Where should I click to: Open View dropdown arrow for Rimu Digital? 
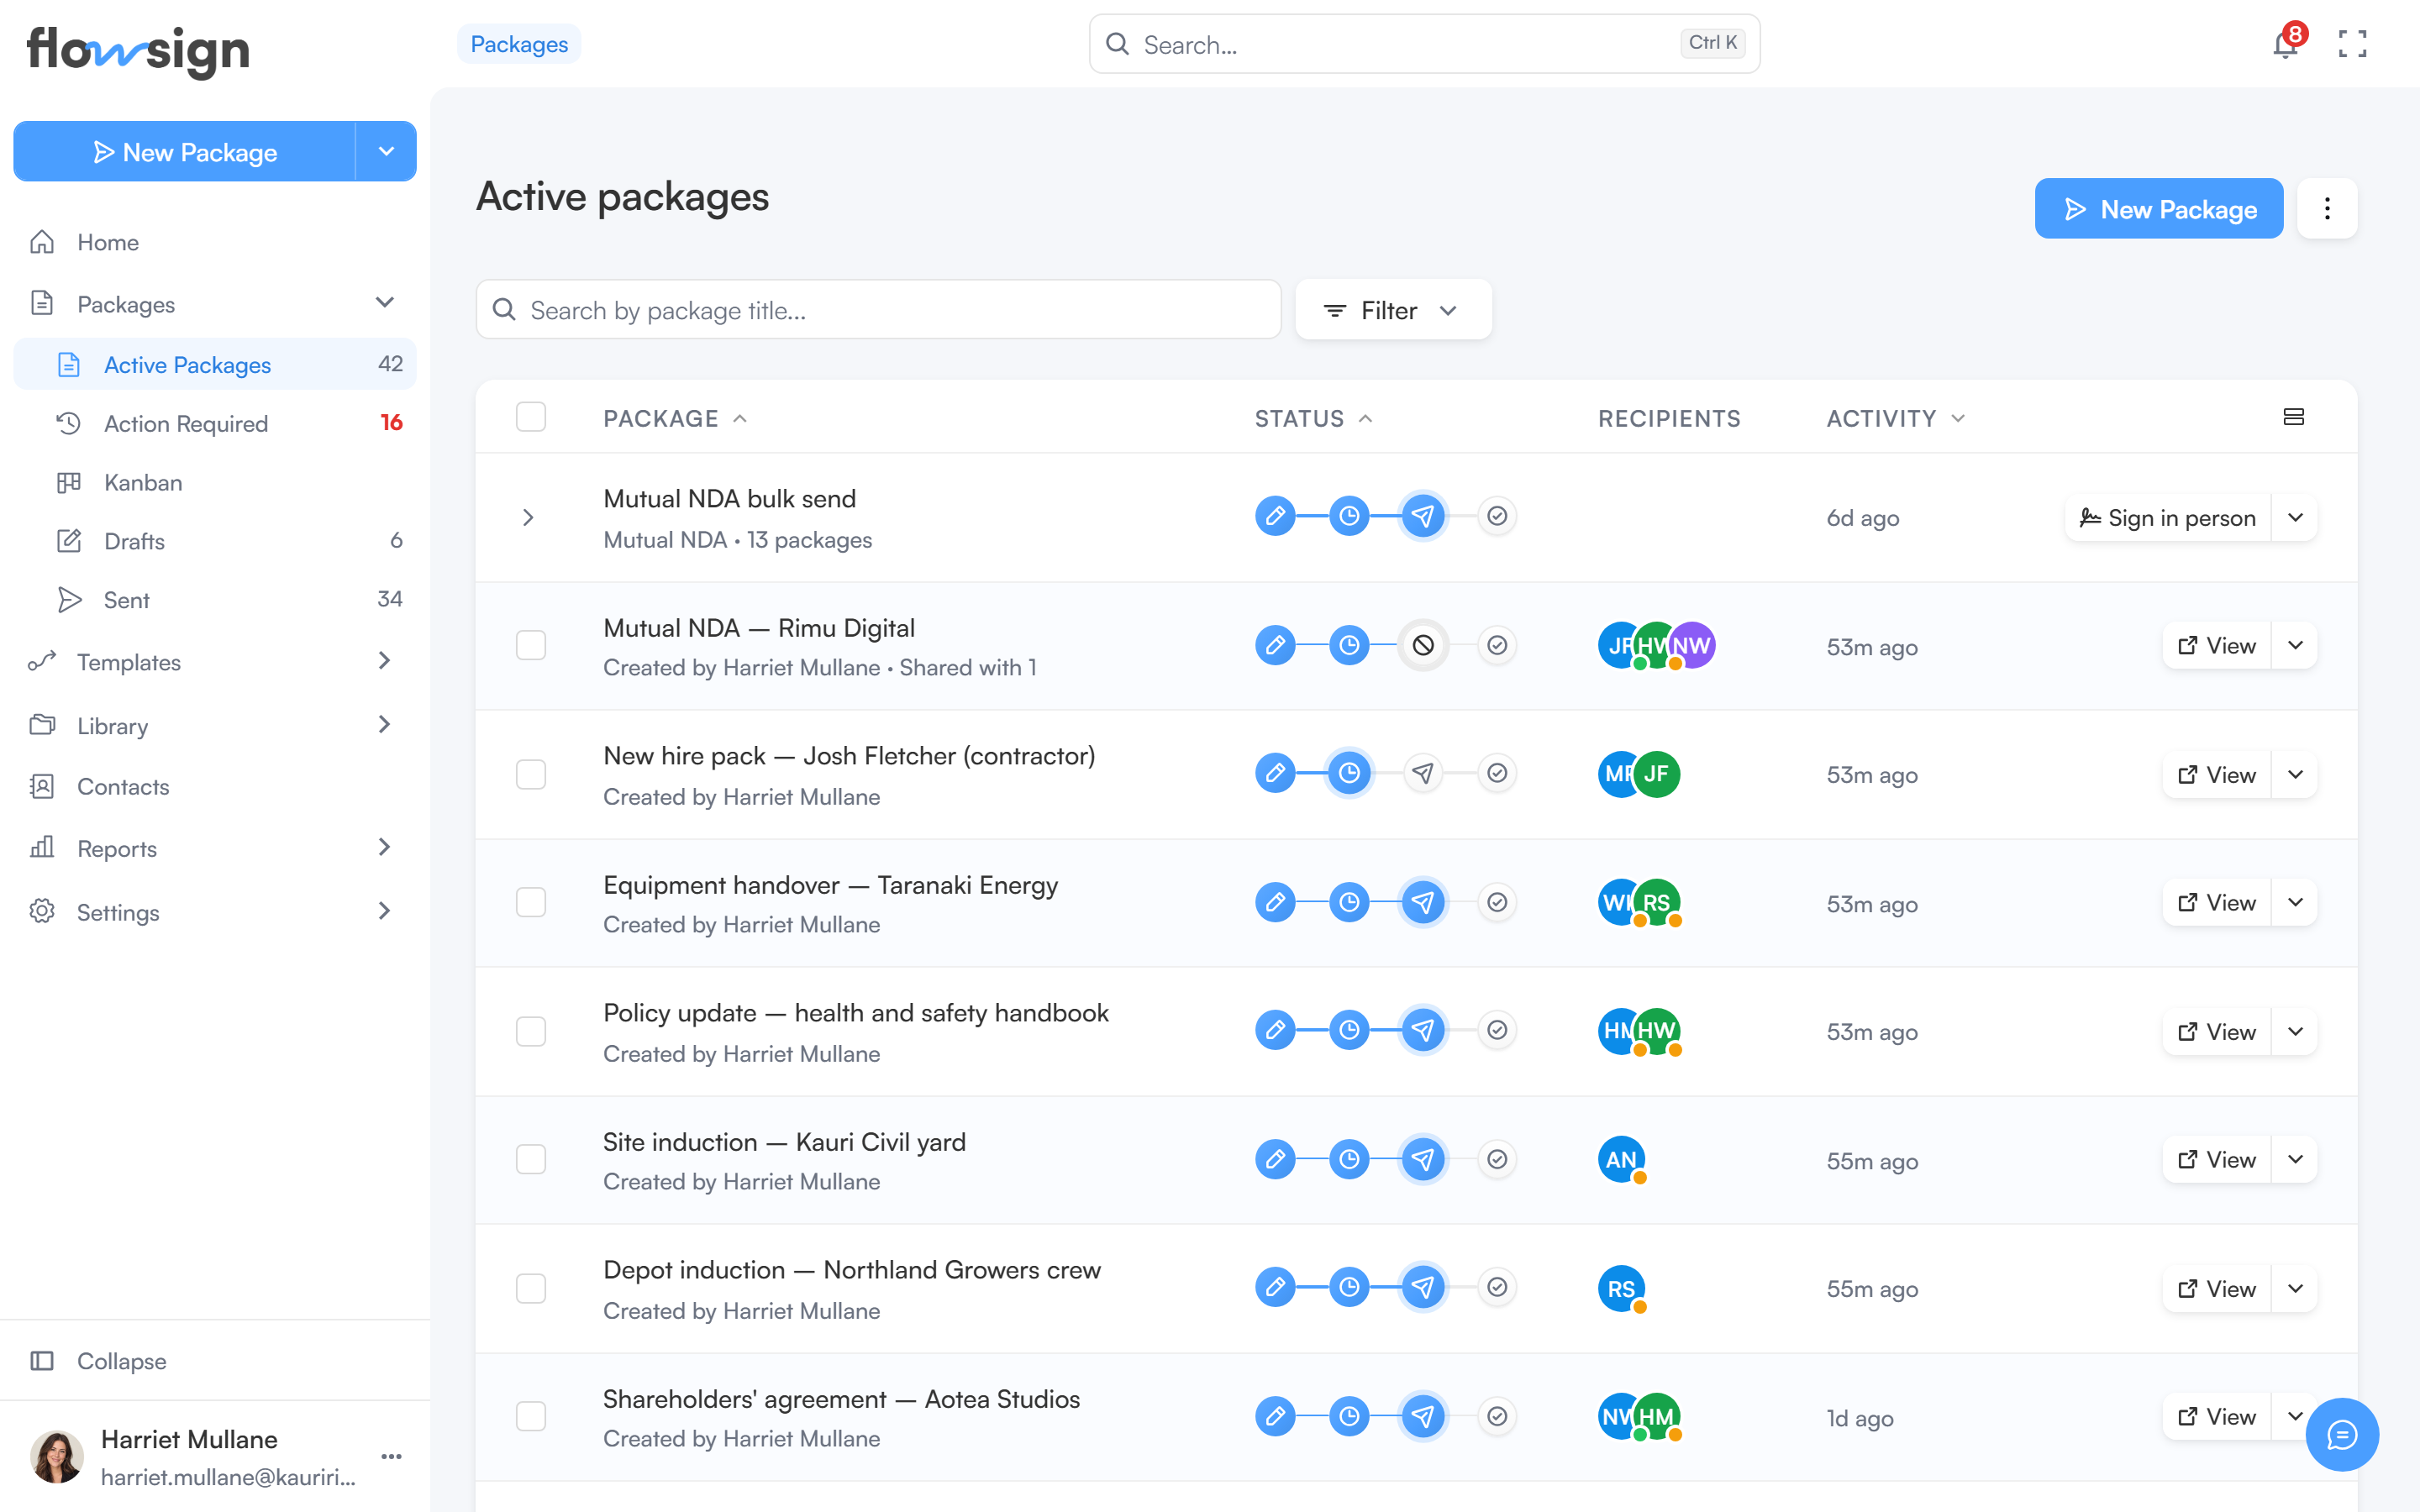click(2295, 645)
